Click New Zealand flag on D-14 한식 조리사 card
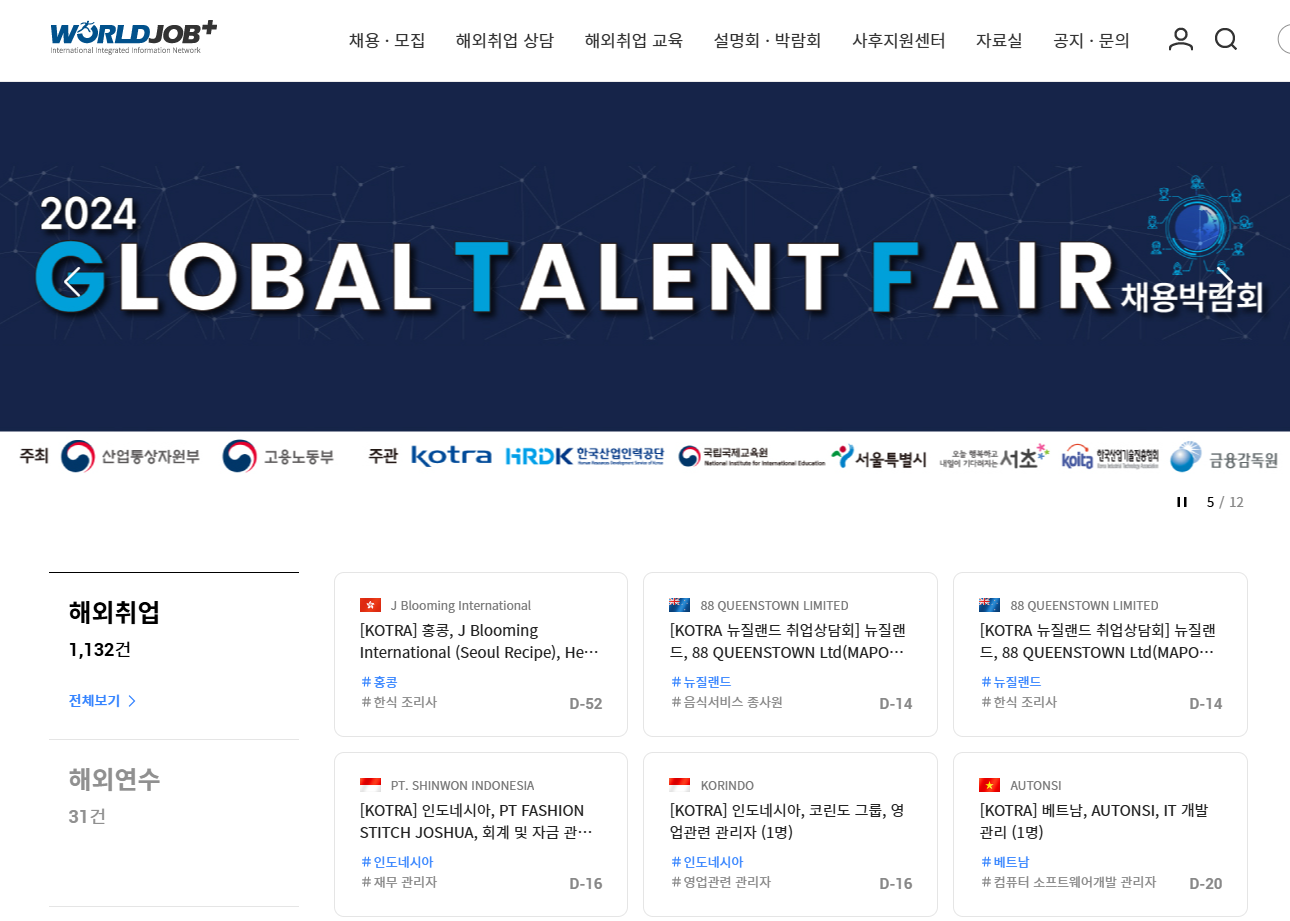 [x=990, y=605]
